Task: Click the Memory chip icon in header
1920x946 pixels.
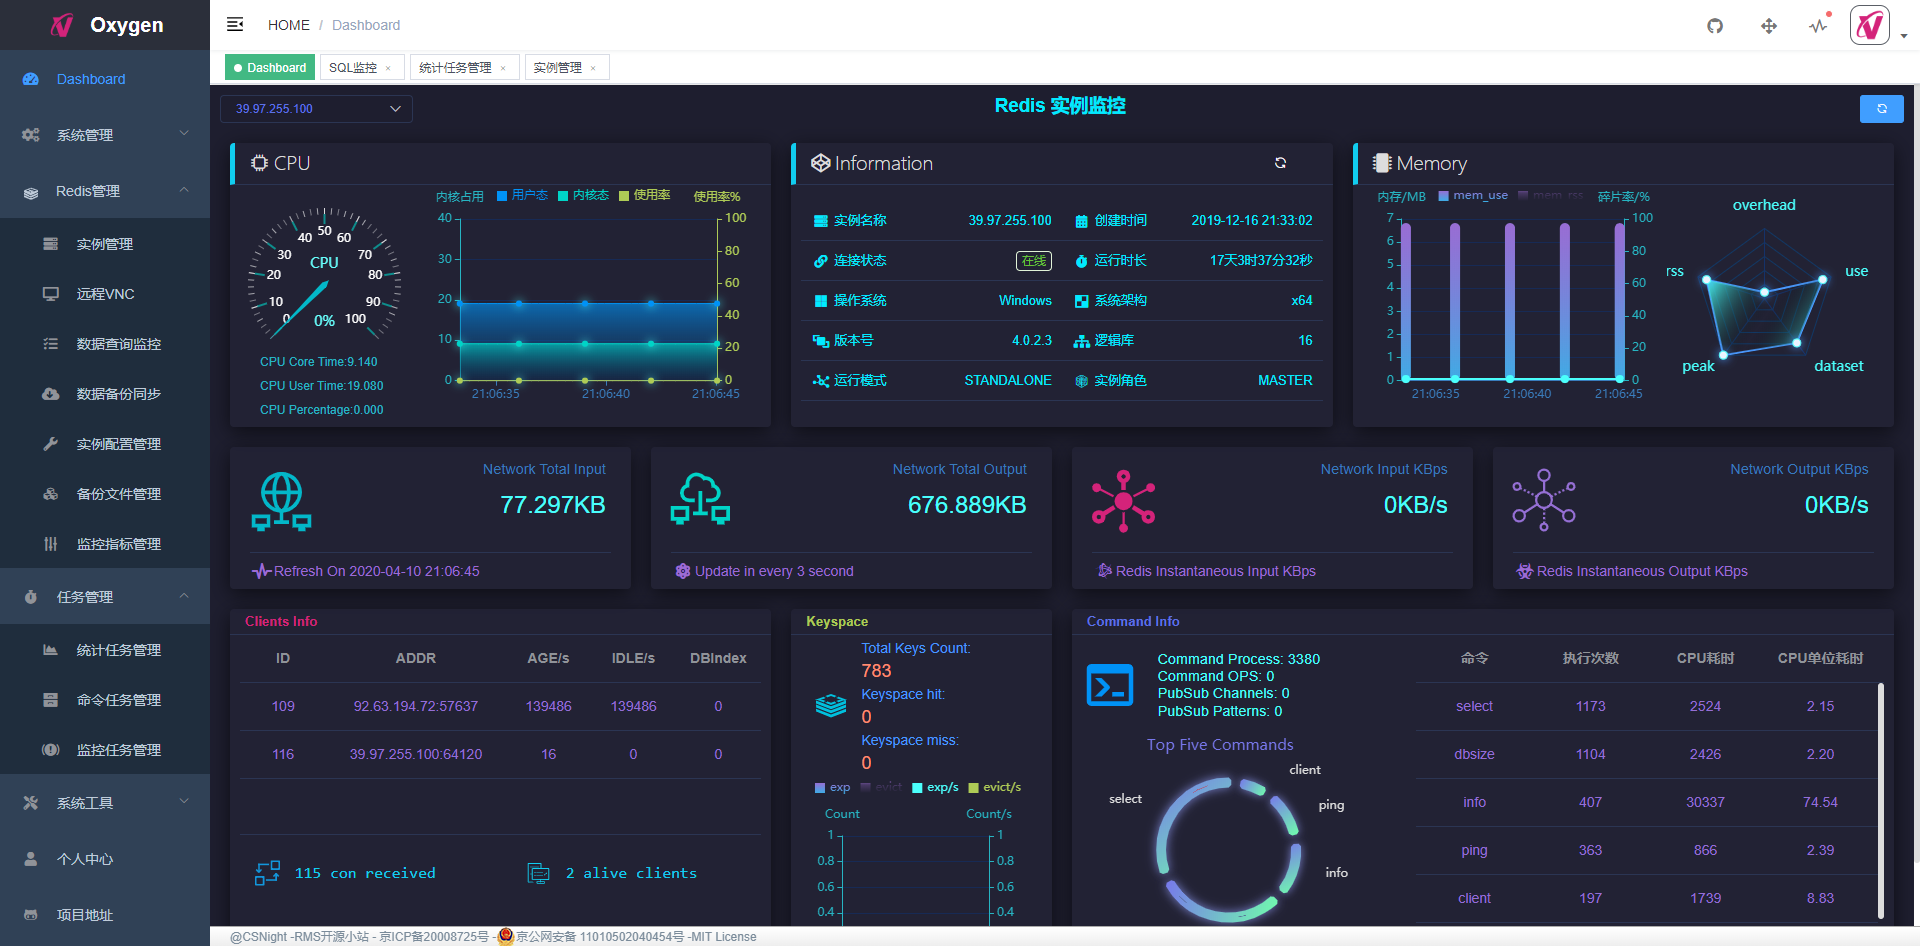Action: tap(1382, 163)
